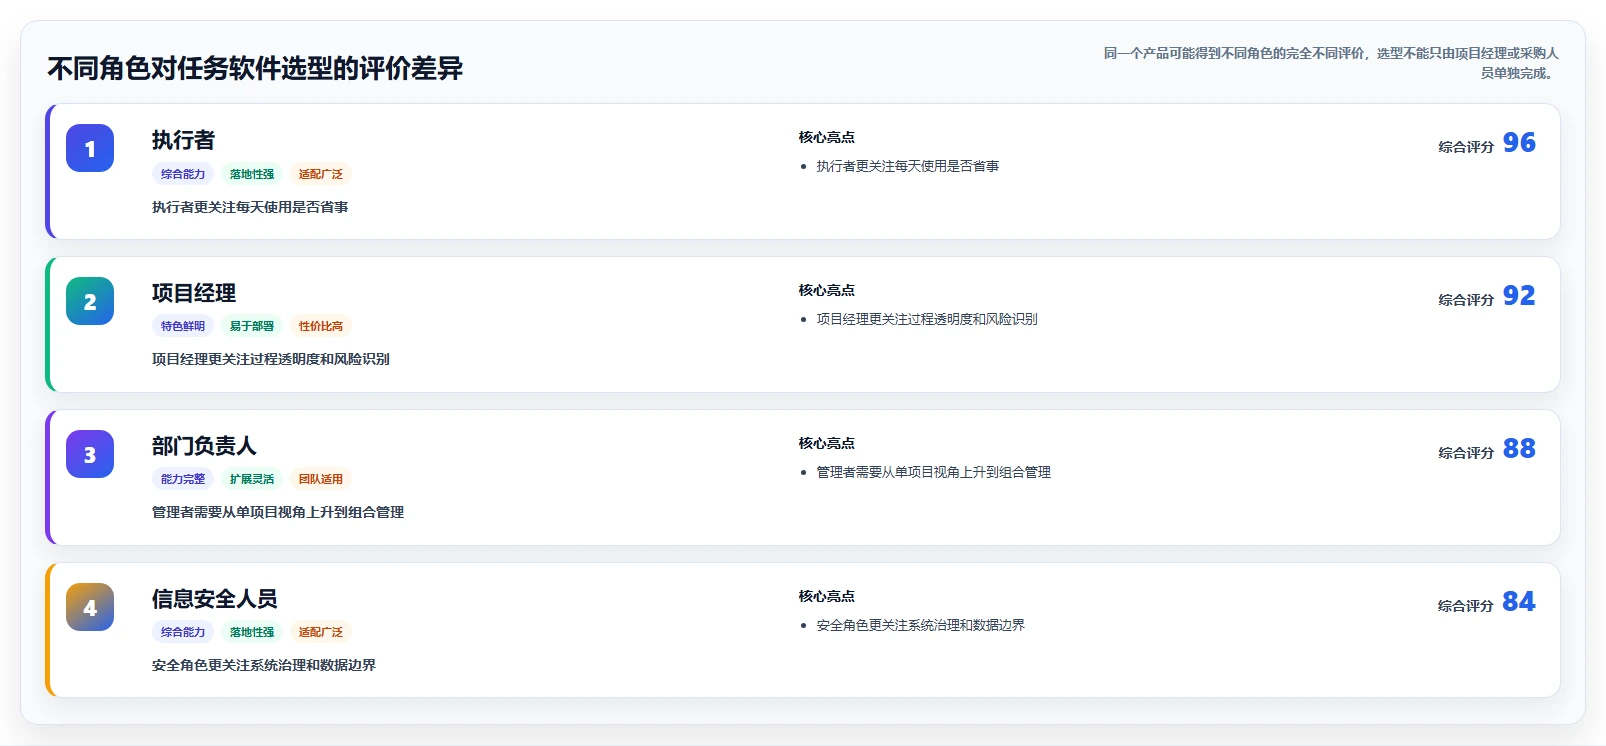This screenshot has width=1606, height=746.
Task: Click the score 84 for 信息安全人员
Action: point(1519,602)
